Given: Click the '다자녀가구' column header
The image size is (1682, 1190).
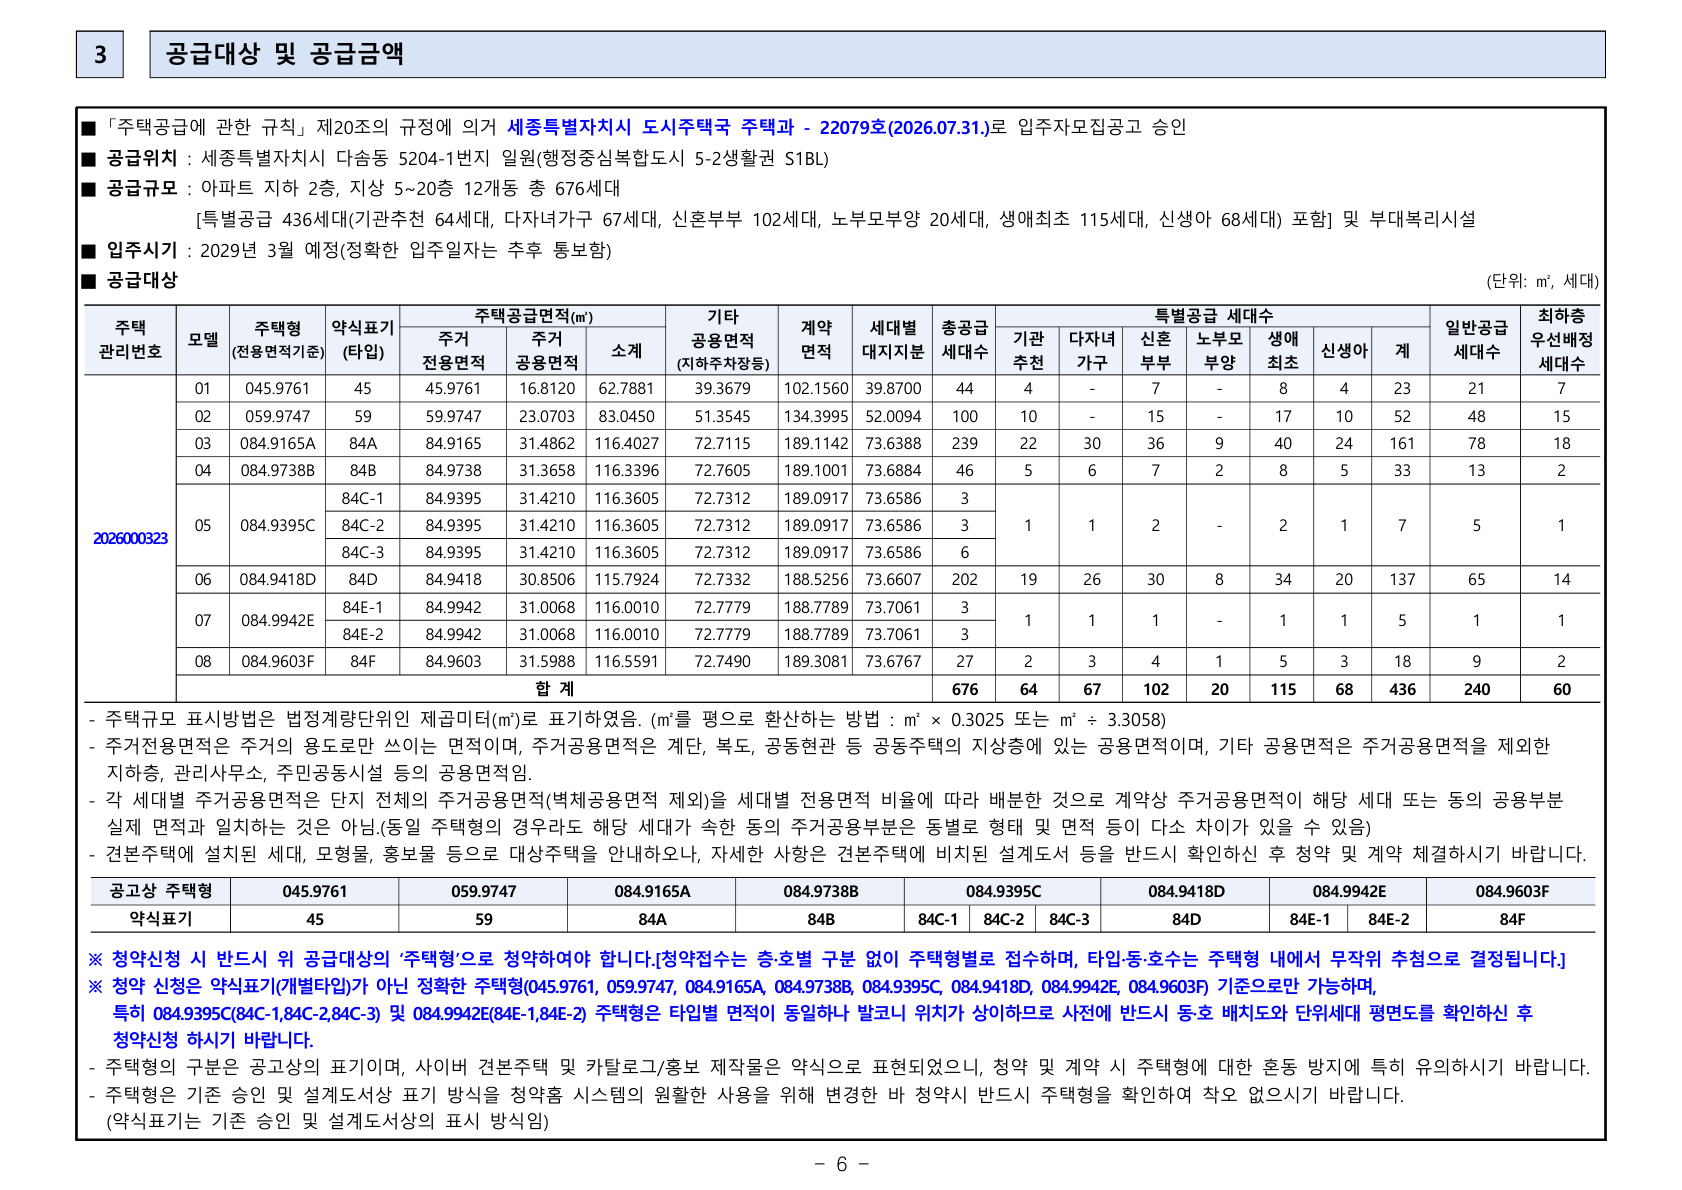Looking at the screenshot, I should 1092,351.
